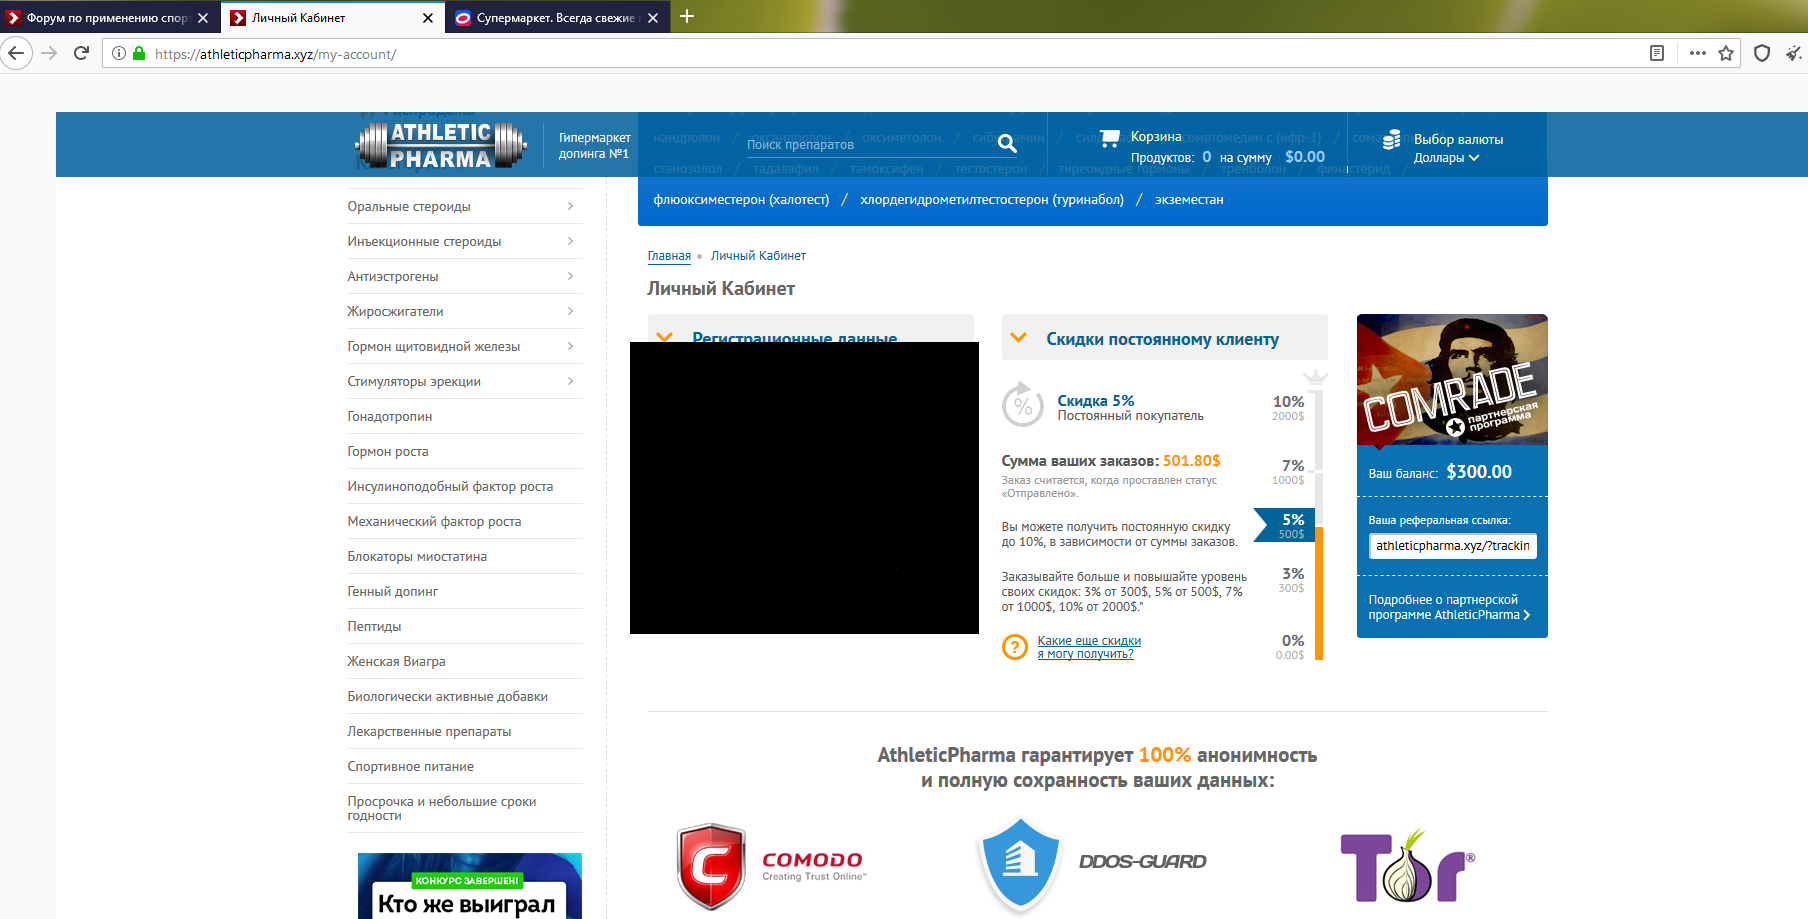Open the currency Доллары dropdown

(1446, 158)
